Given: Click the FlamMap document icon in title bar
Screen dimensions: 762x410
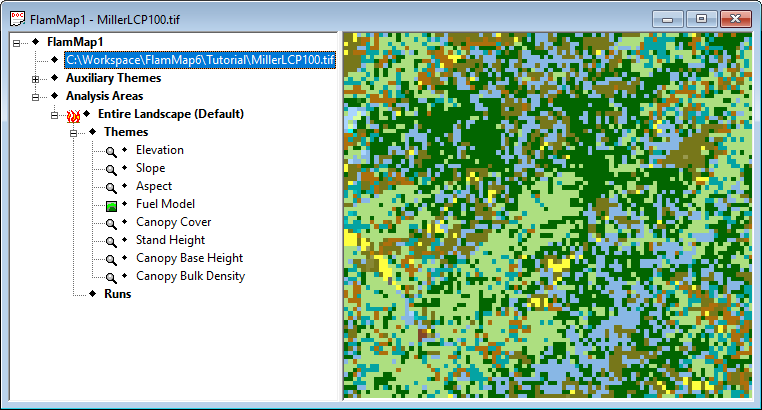Looking at the screenshot, I should click(17, 19).
